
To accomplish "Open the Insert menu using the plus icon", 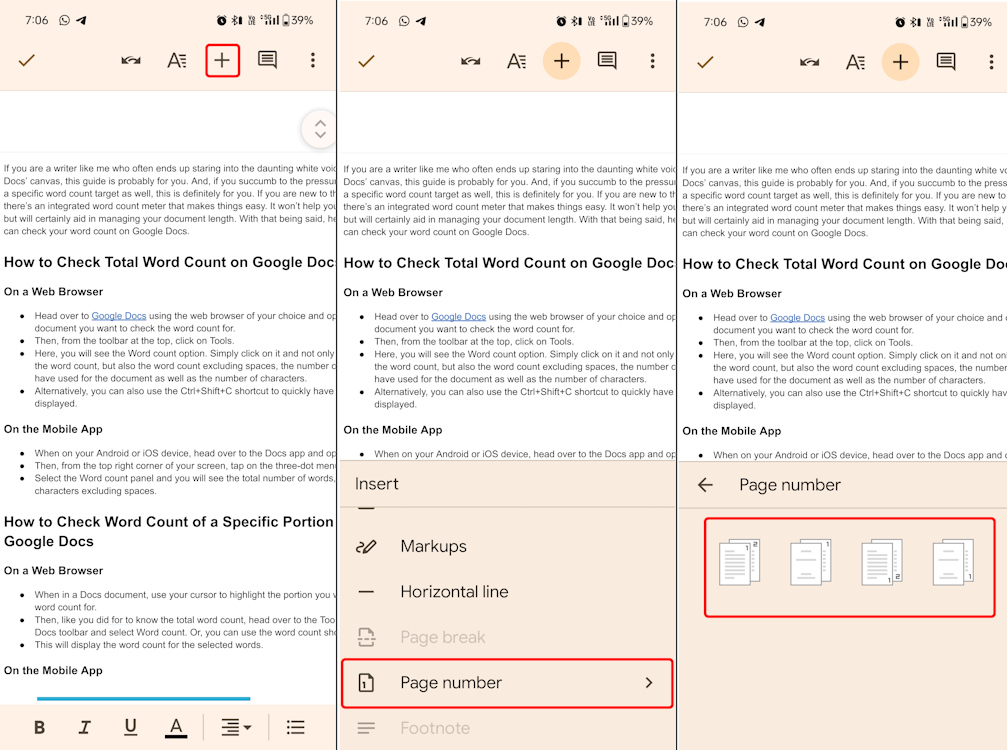I will (x=222, y=60).
